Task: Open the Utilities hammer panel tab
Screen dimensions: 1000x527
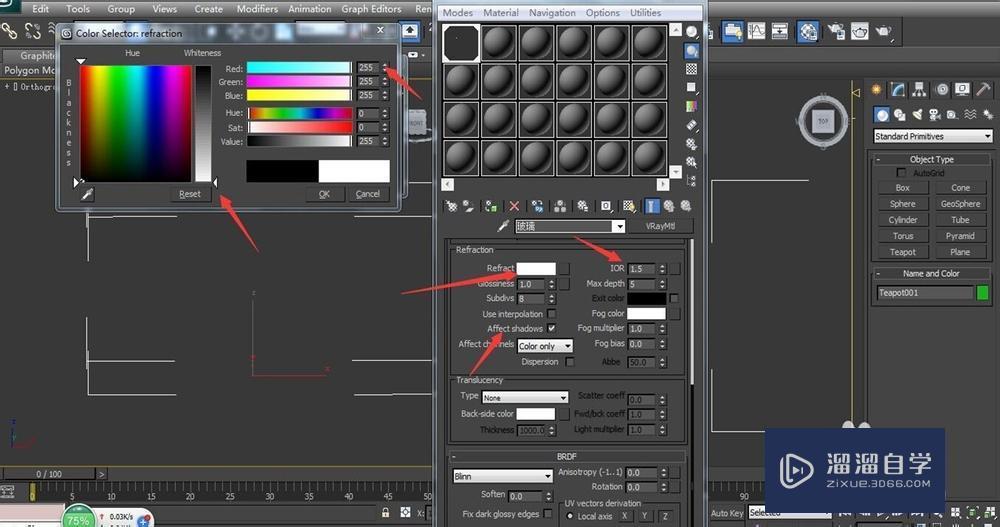Action: pos(984,89)
